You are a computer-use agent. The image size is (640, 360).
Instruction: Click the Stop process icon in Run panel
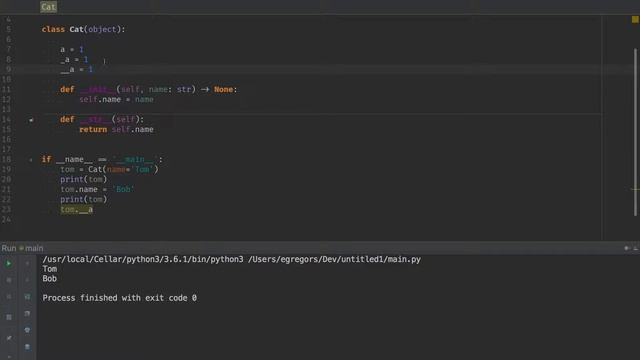[x=9, y=280]
